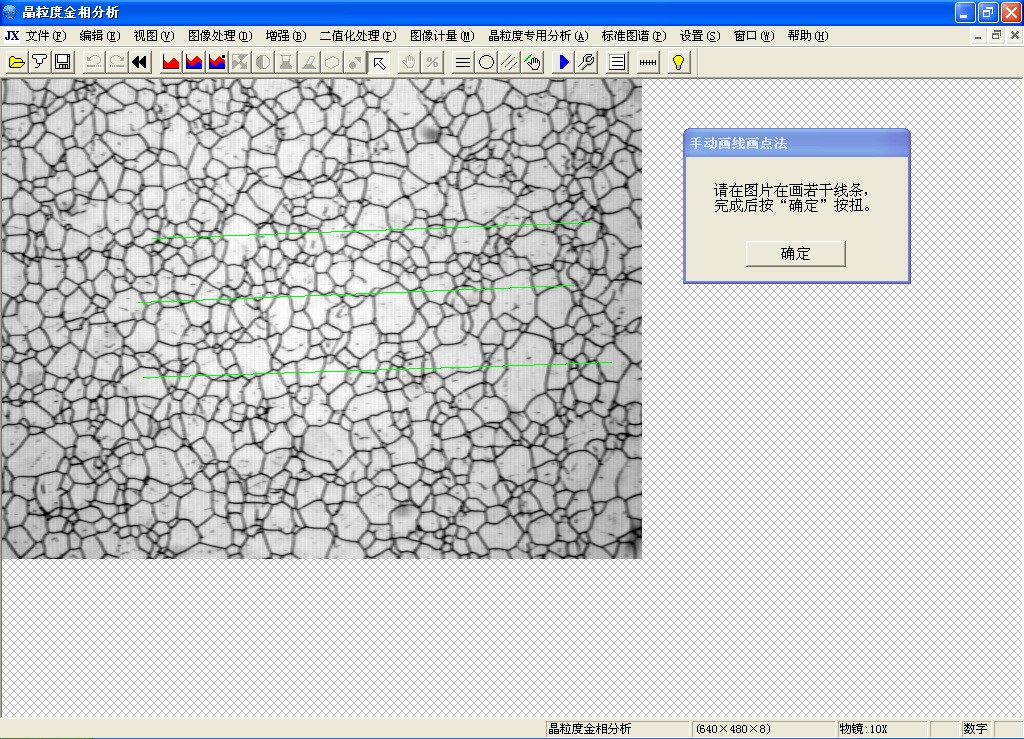Click the circle drawing tool icon

(x=486, y=62)
